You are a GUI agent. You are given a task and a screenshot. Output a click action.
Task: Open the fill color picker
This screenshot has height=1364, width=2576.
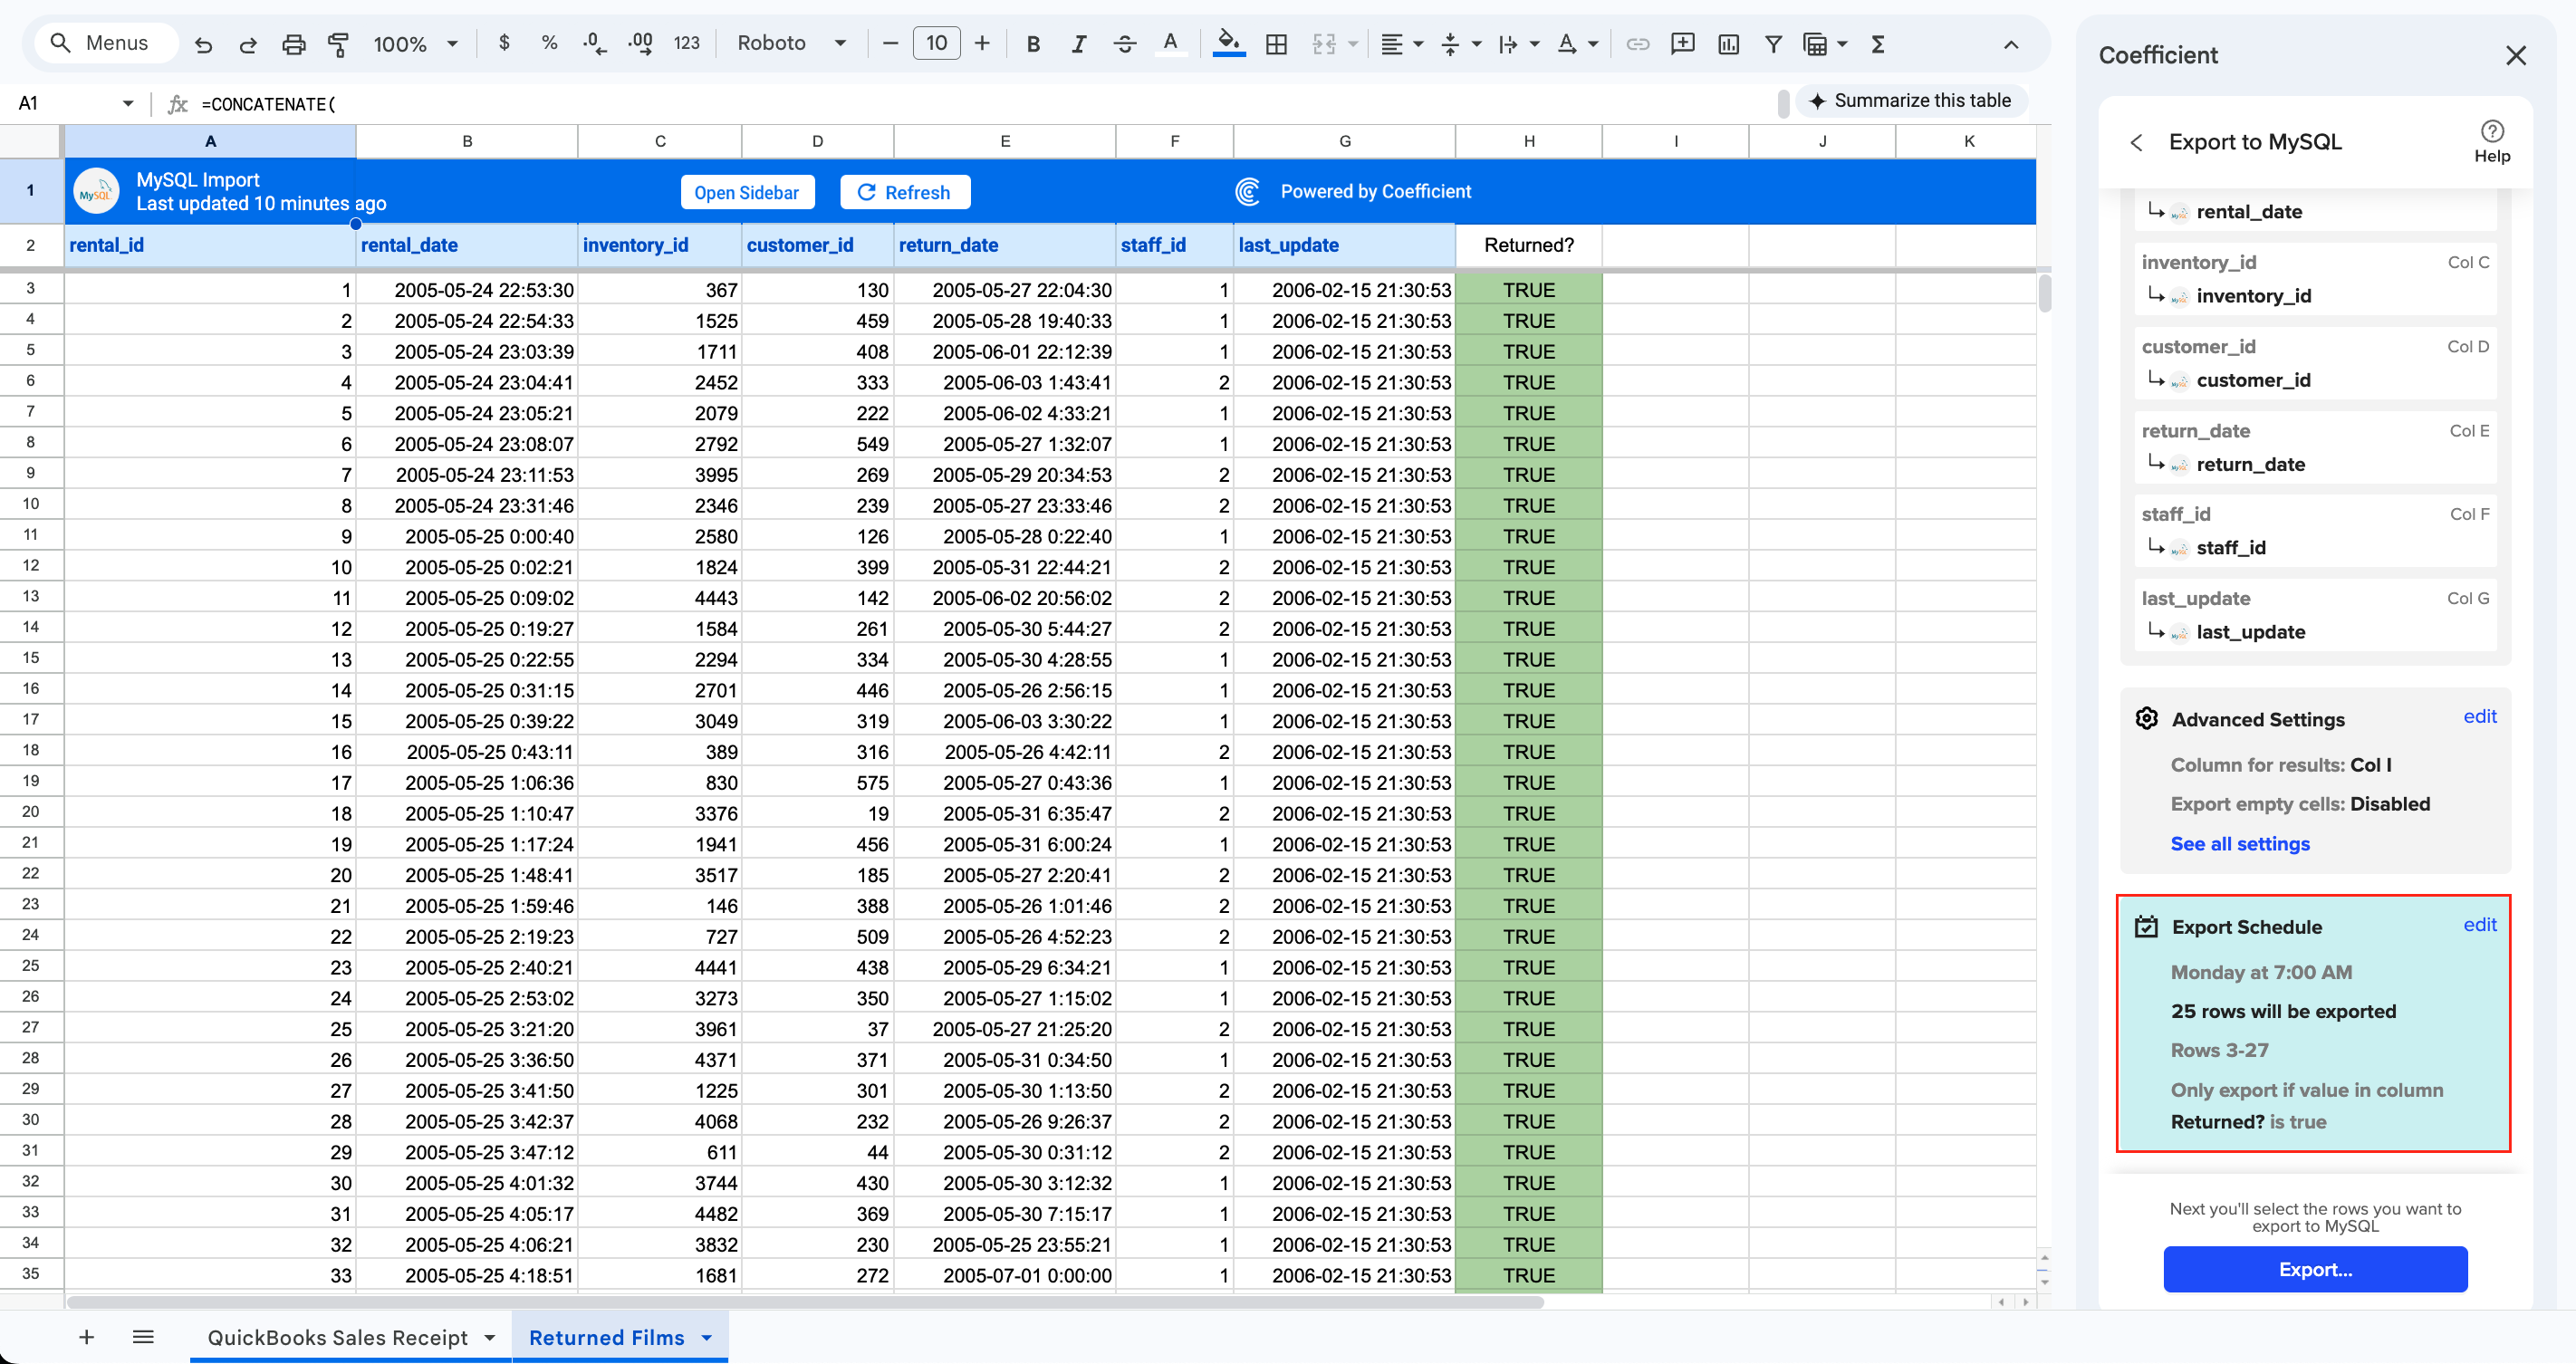click(1229, 44)
